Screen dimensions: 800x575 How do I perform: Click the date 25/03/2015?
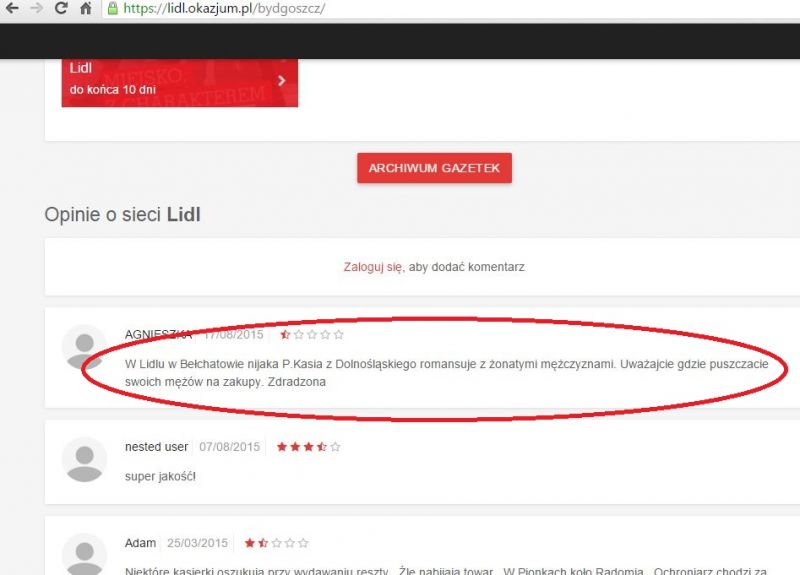click(x=197, y=543)
